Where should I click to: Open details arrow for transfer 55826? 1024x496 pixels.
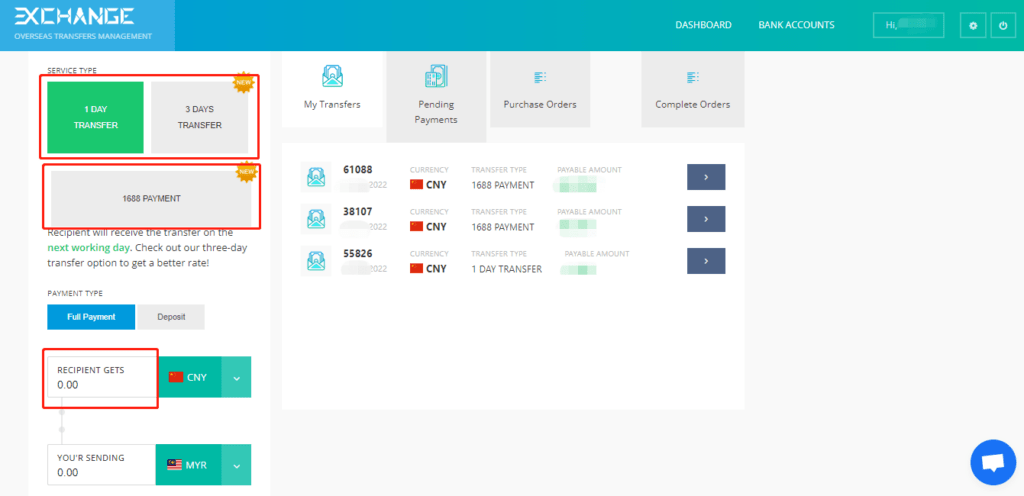click(x=706, y=260)
